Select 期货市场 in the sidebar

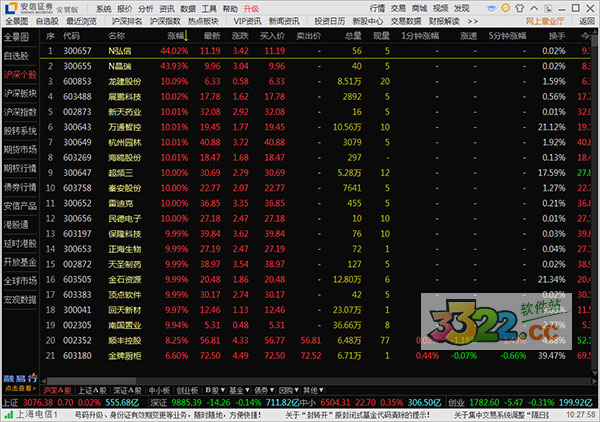click(x=20, y=150)
